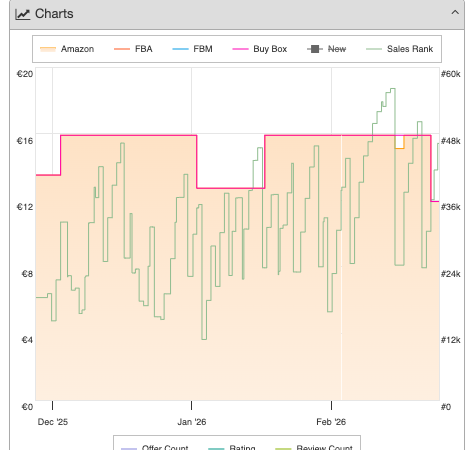Toggle the Buy Box legend series

click(x=260, y=49)
